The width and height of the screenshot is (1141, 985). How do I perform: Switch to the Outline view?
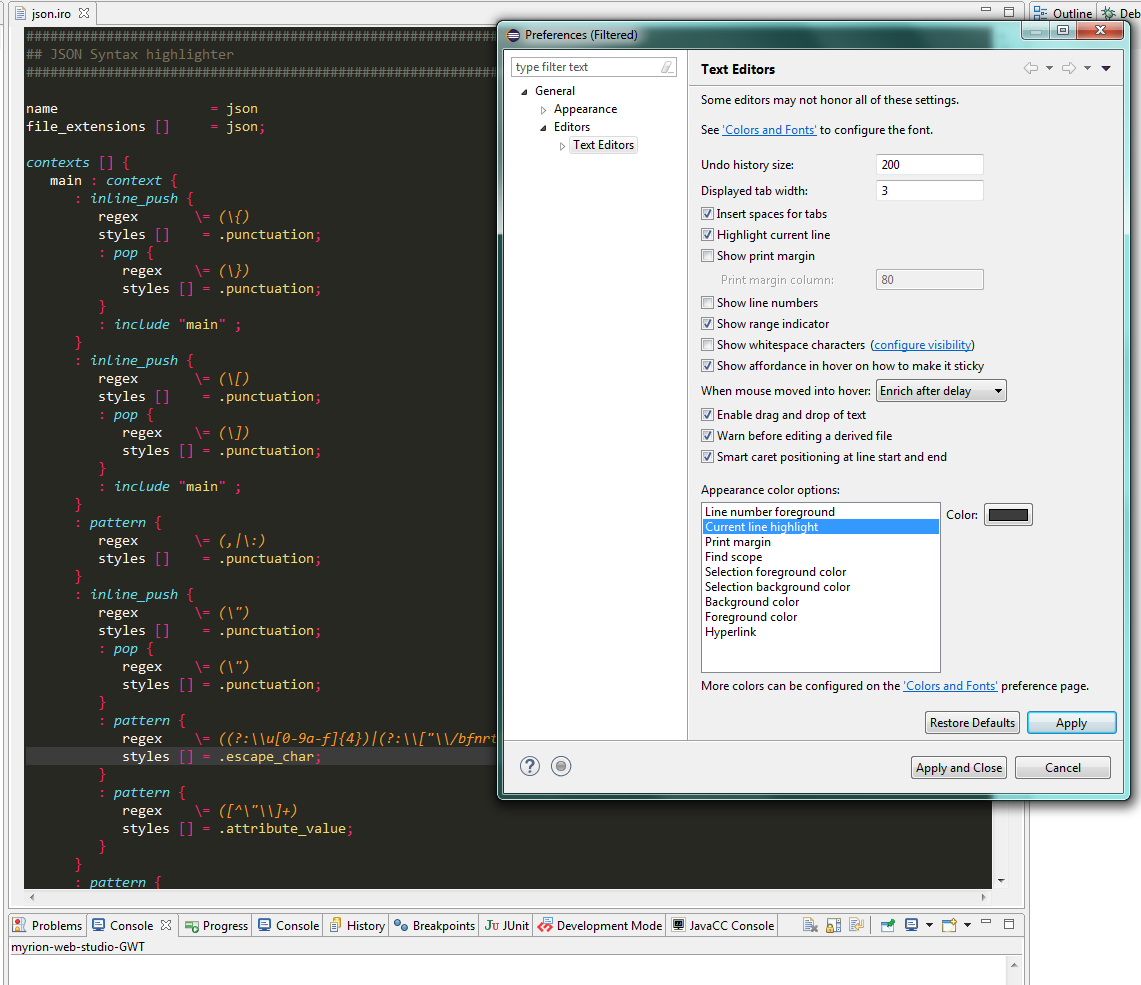click(1071, 12)
